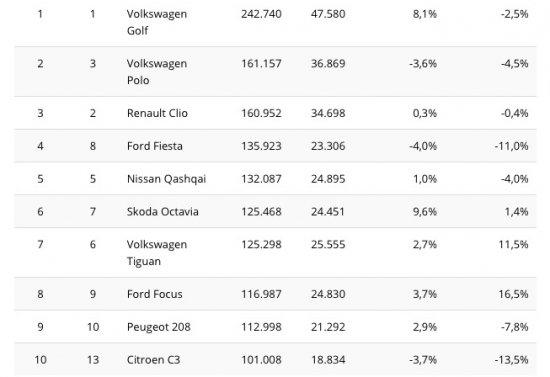Screen dimensions: 550x377
Task: Click the 242.740 sales figure
Action: coord(261,14)
